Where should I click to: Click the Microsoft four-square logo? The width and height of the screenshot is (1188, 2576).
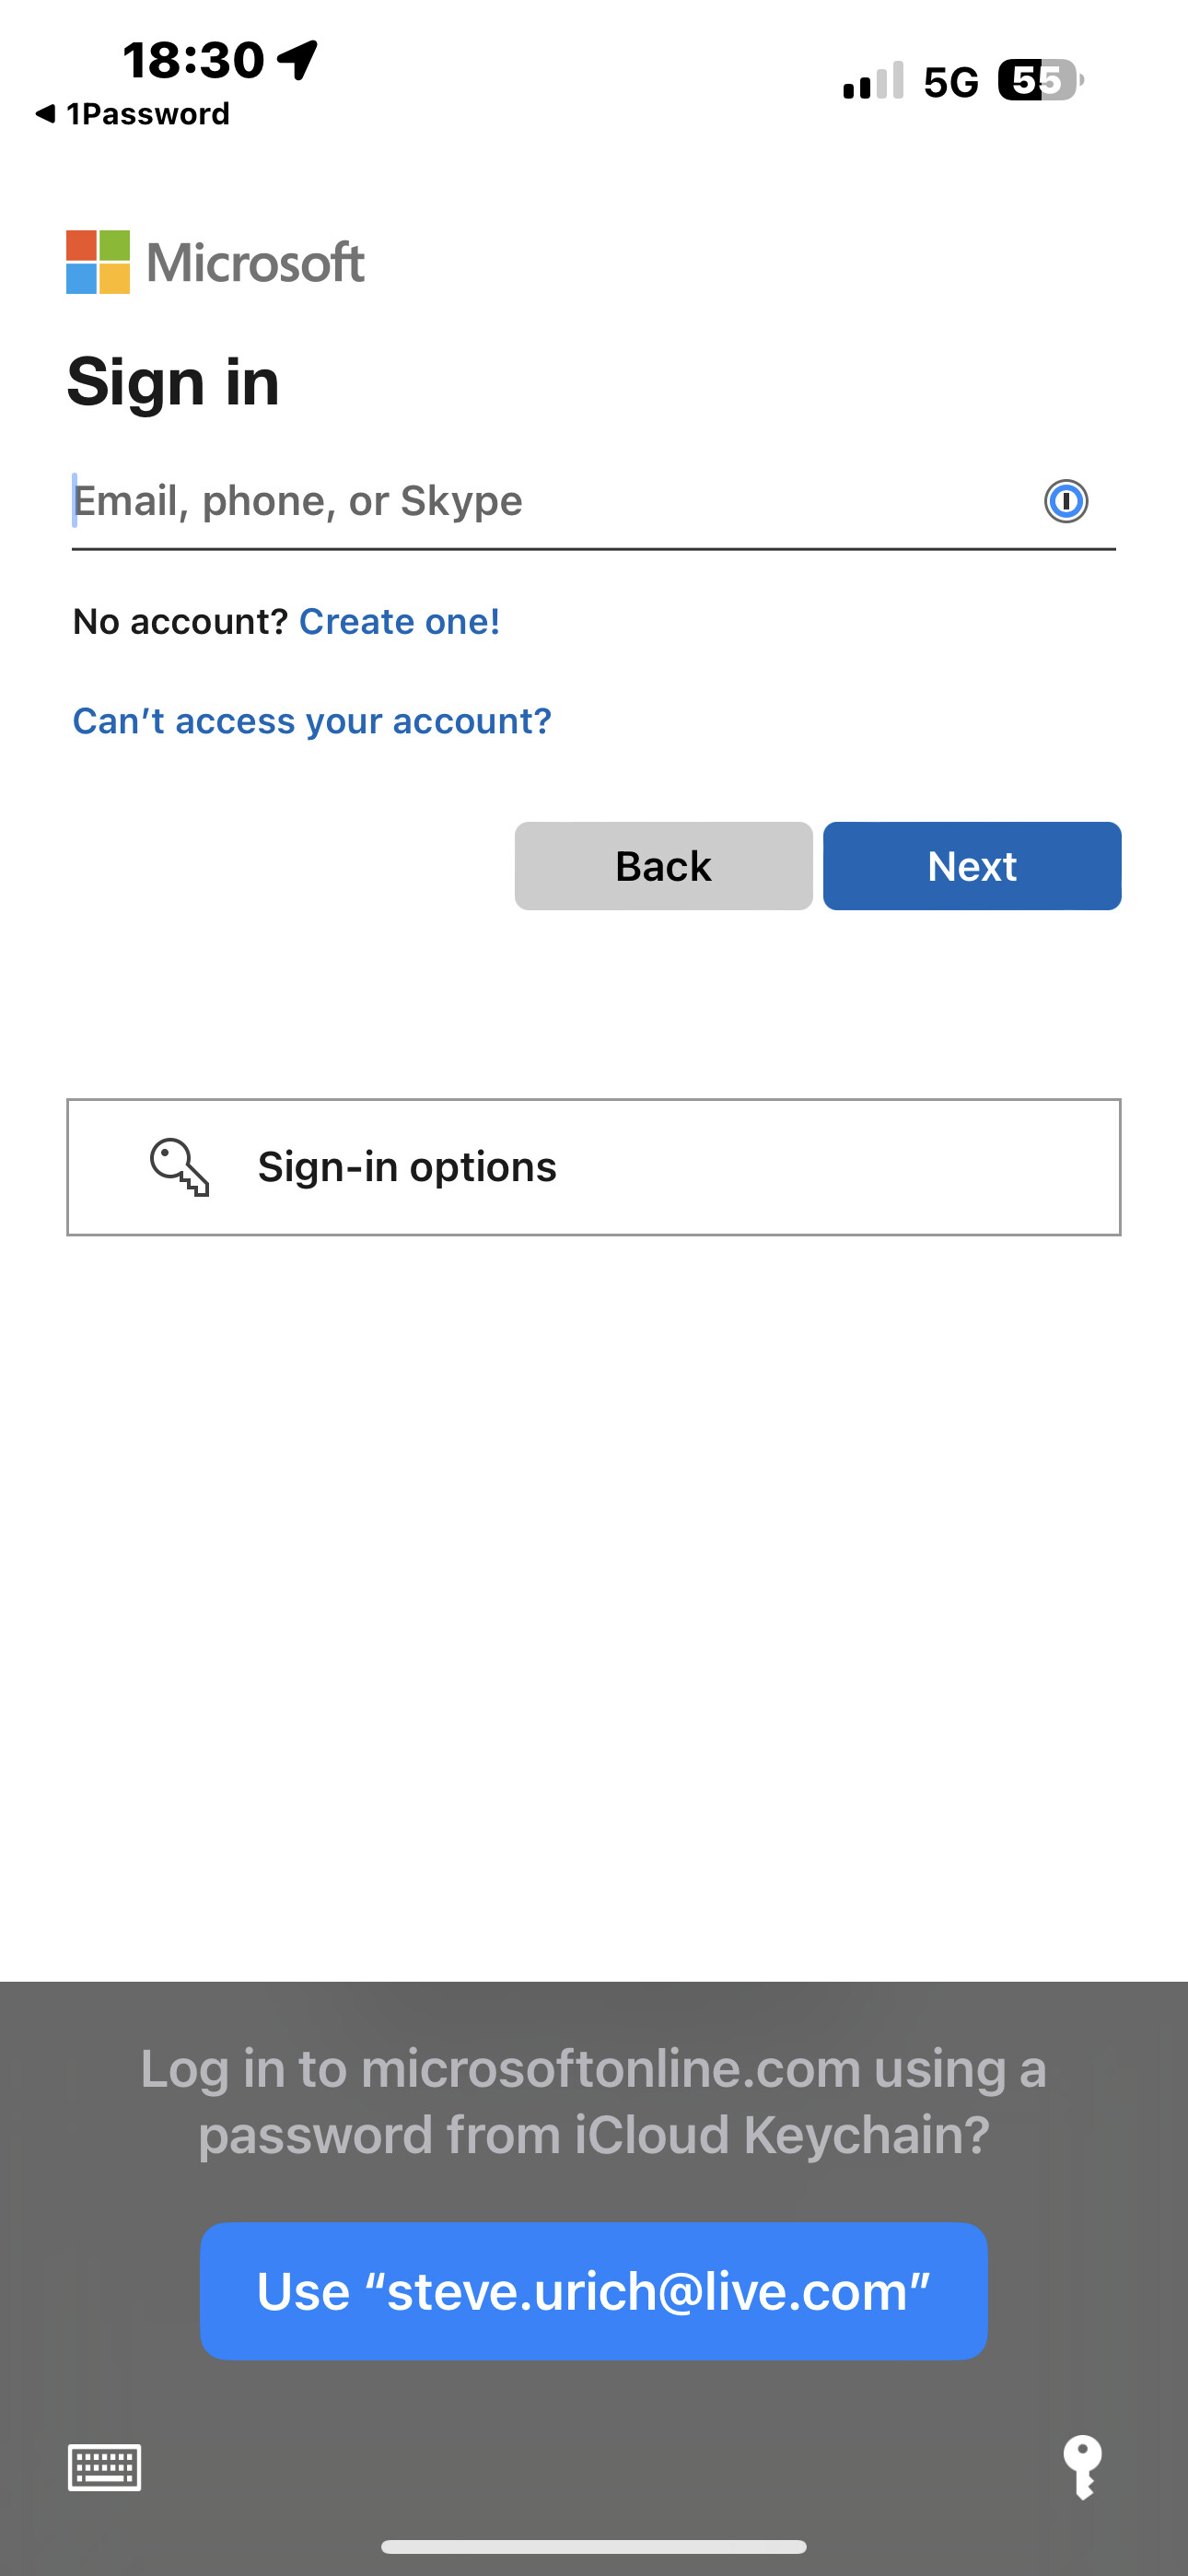[x=98, y=262]
